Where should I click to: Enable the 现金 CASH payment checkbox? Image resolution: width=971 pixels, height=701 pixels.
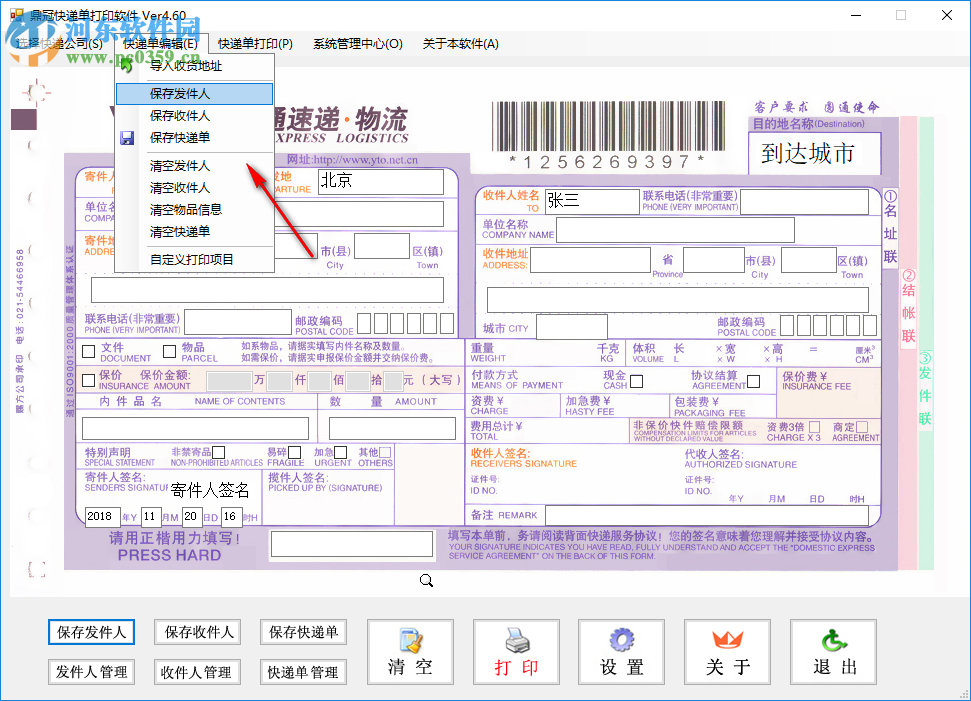636,381
